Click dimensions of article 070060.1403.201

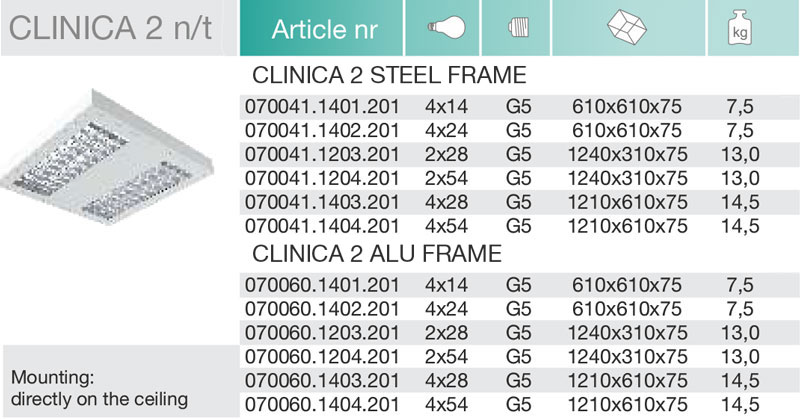(628, 381)
